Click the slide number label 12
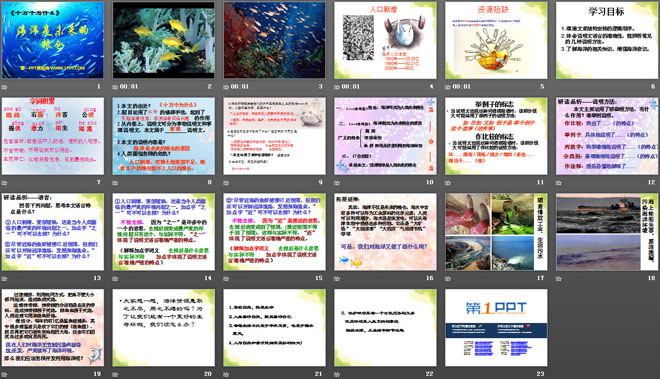 [652, 183]
